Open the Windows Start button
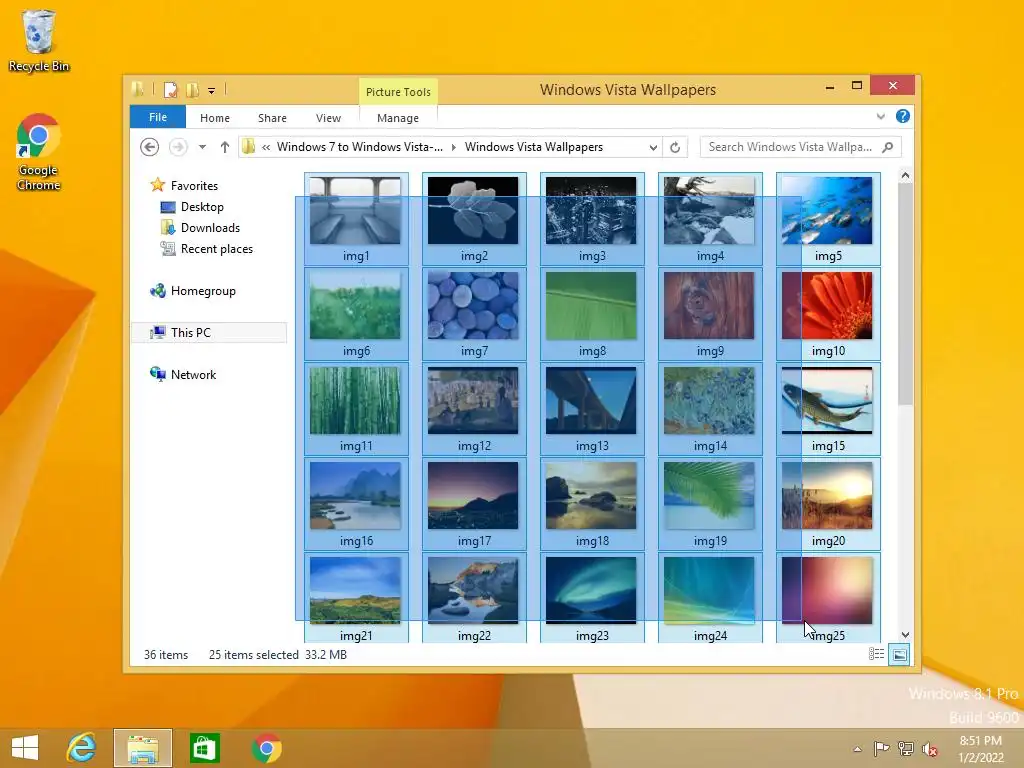 25,748
